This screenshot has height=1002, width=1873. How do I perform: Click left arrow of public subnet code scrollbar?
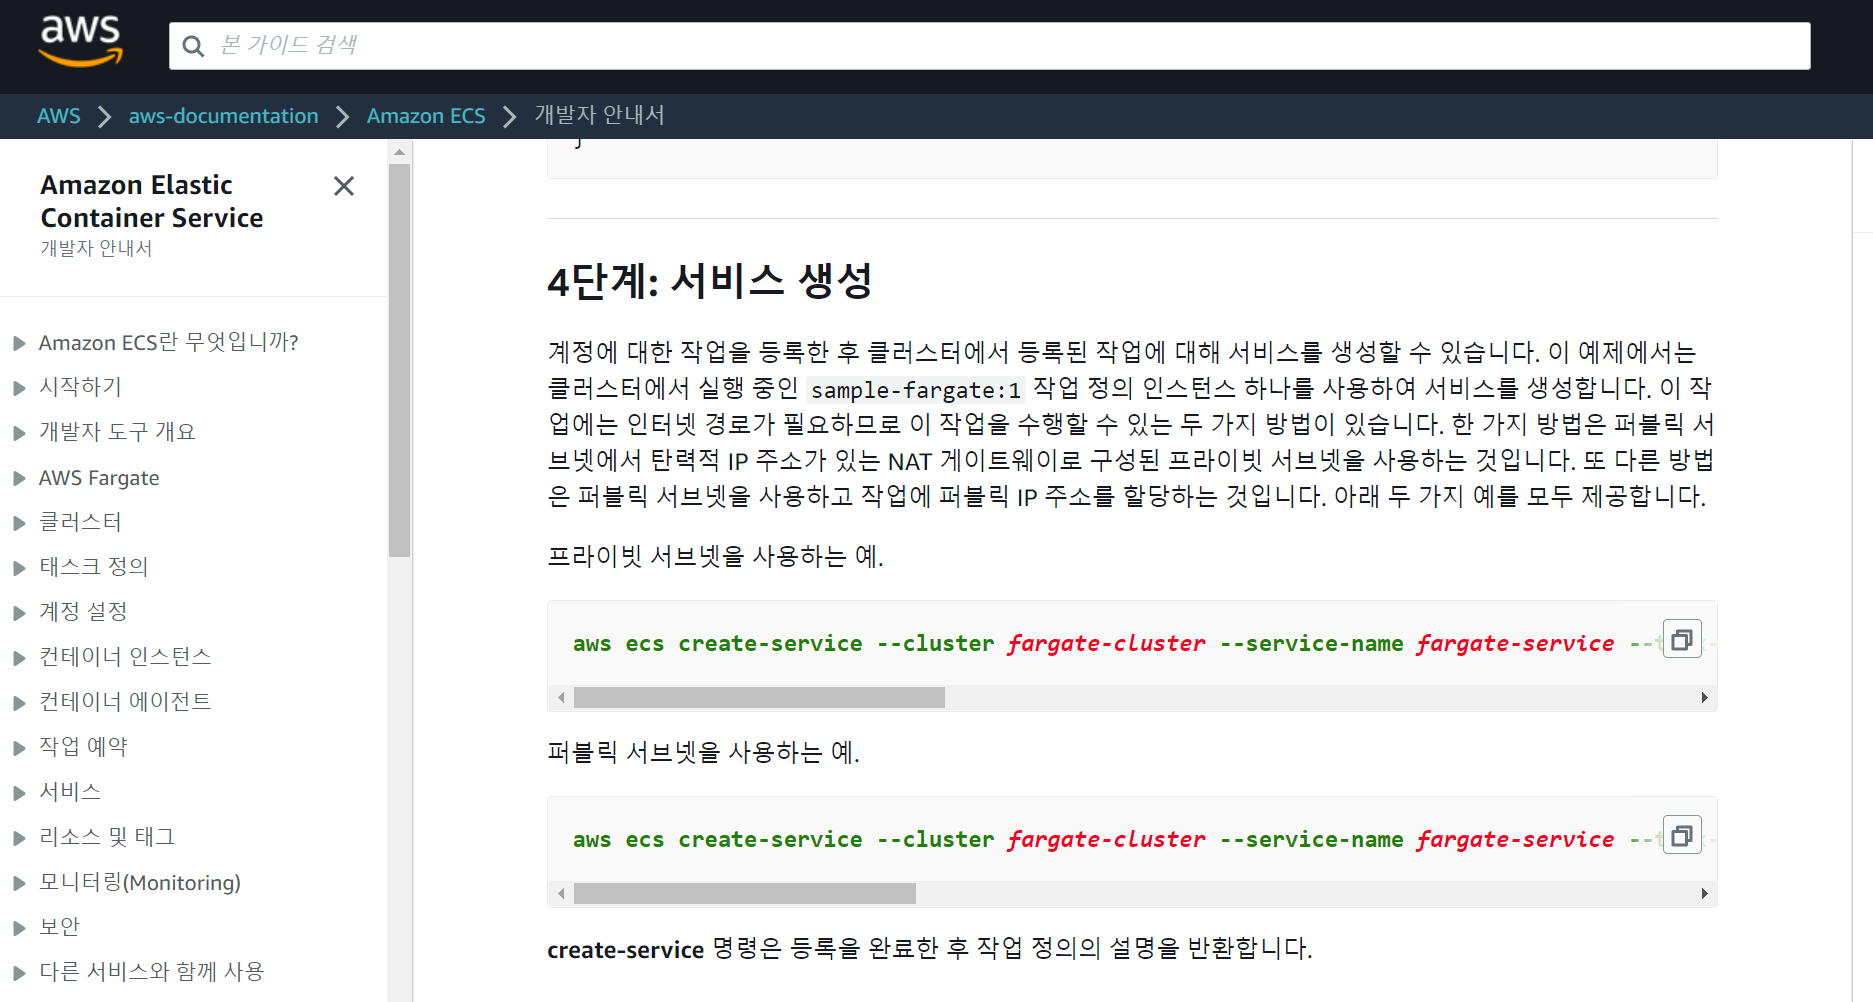pyautogui.click(x=561, y=893)
